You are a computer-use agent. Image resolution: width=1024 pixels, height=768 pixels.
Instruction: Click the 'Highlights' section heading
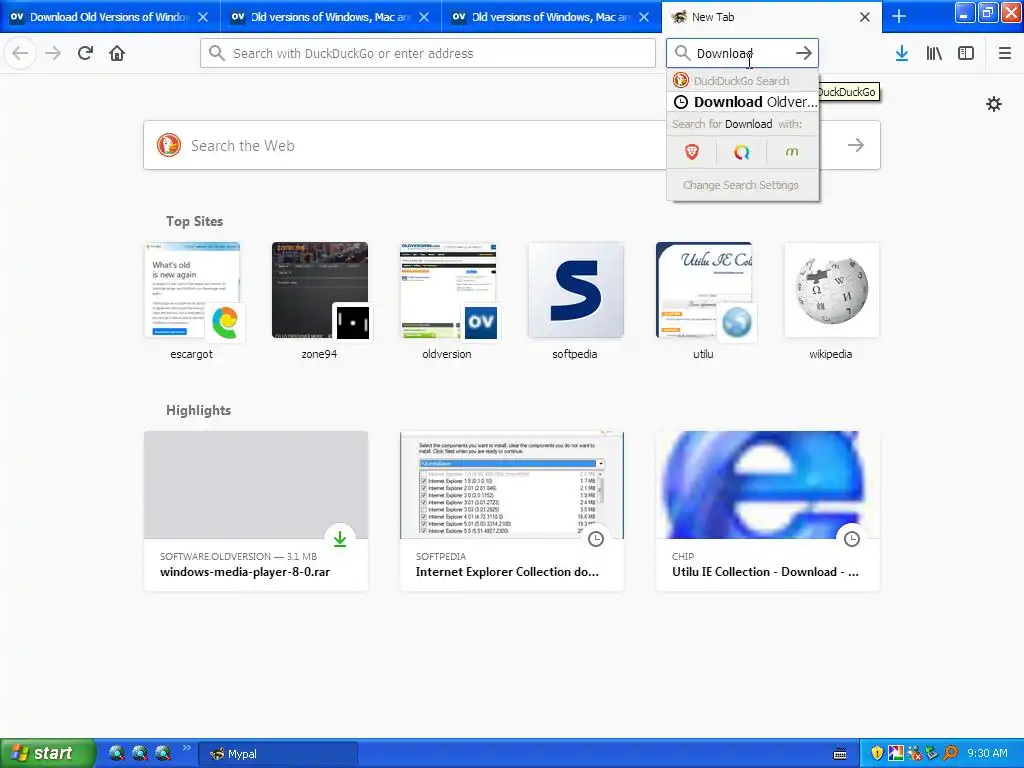tap(199, 410)
